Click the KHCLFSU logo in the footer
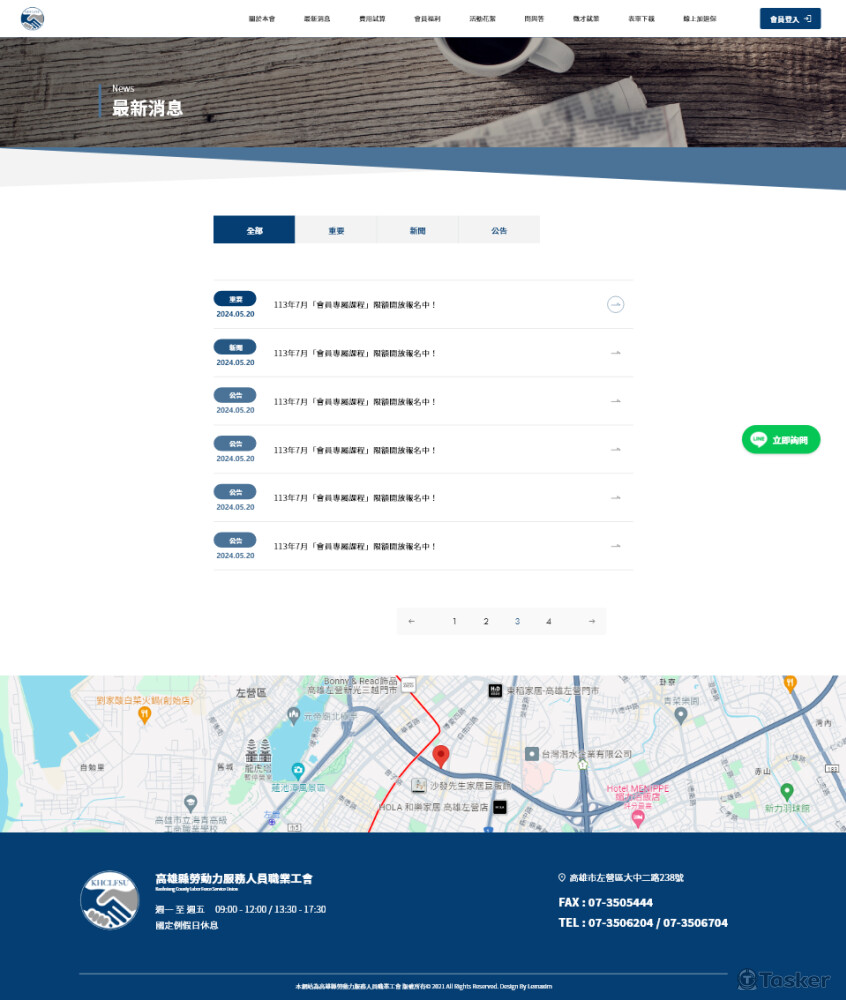 pyautogui.click(x=109, y=900)
